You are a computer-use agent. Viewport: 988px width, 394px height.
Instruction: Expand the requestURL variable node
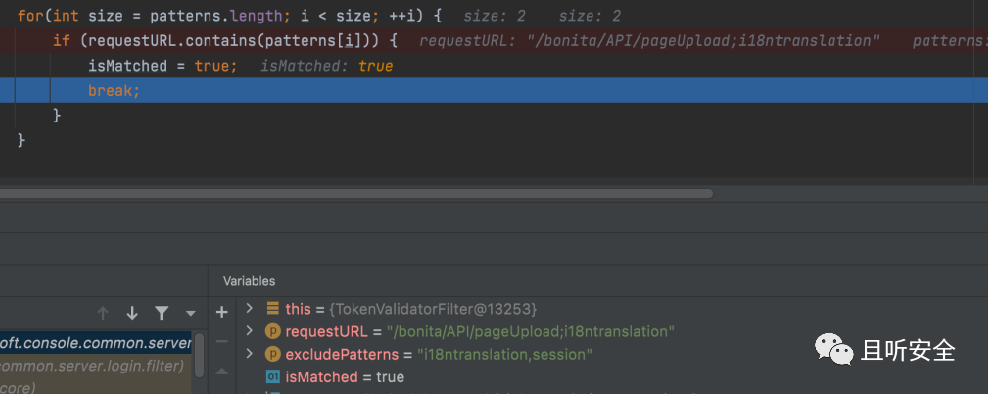click(x=250, y=331)
